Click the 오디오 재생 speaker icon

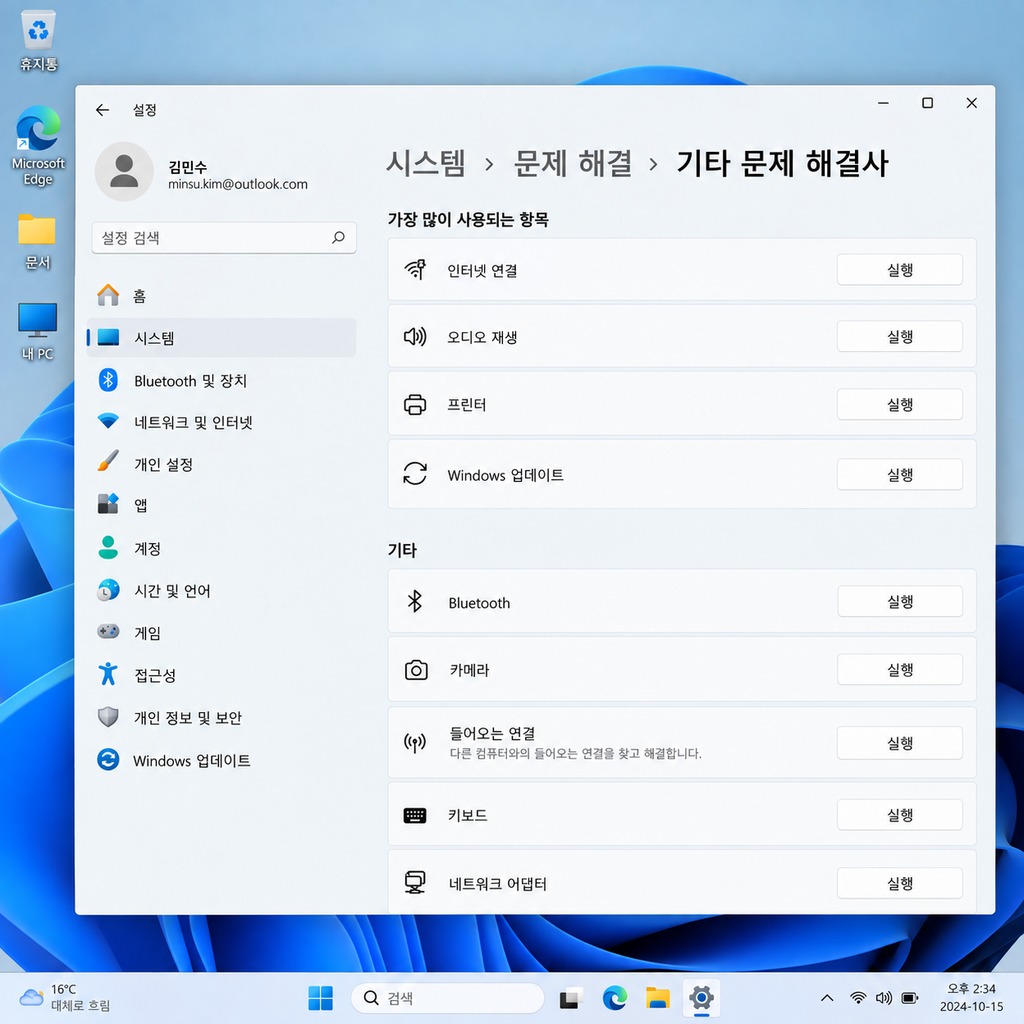[x=415, y=337]
